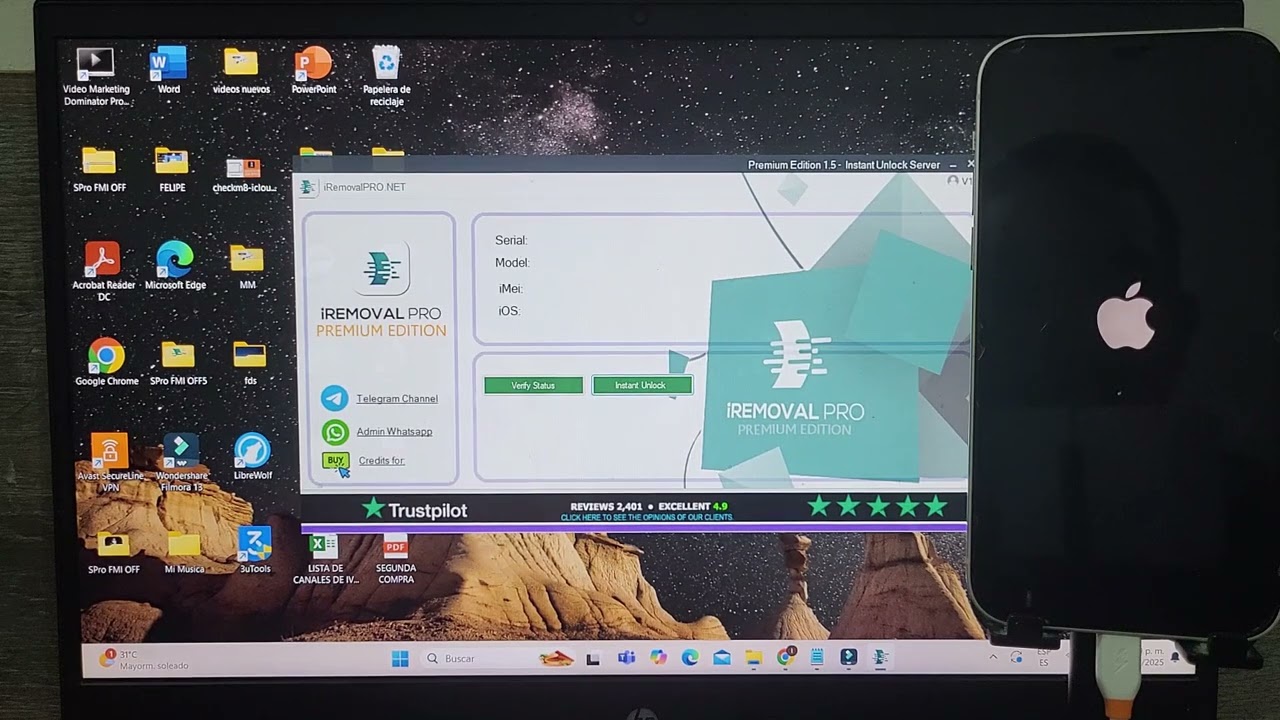Image resolution: width=1280 pixels, height=720 pixels.
Task: Click 'Click here to see the opinions' text
Action: tap(646, 517)
